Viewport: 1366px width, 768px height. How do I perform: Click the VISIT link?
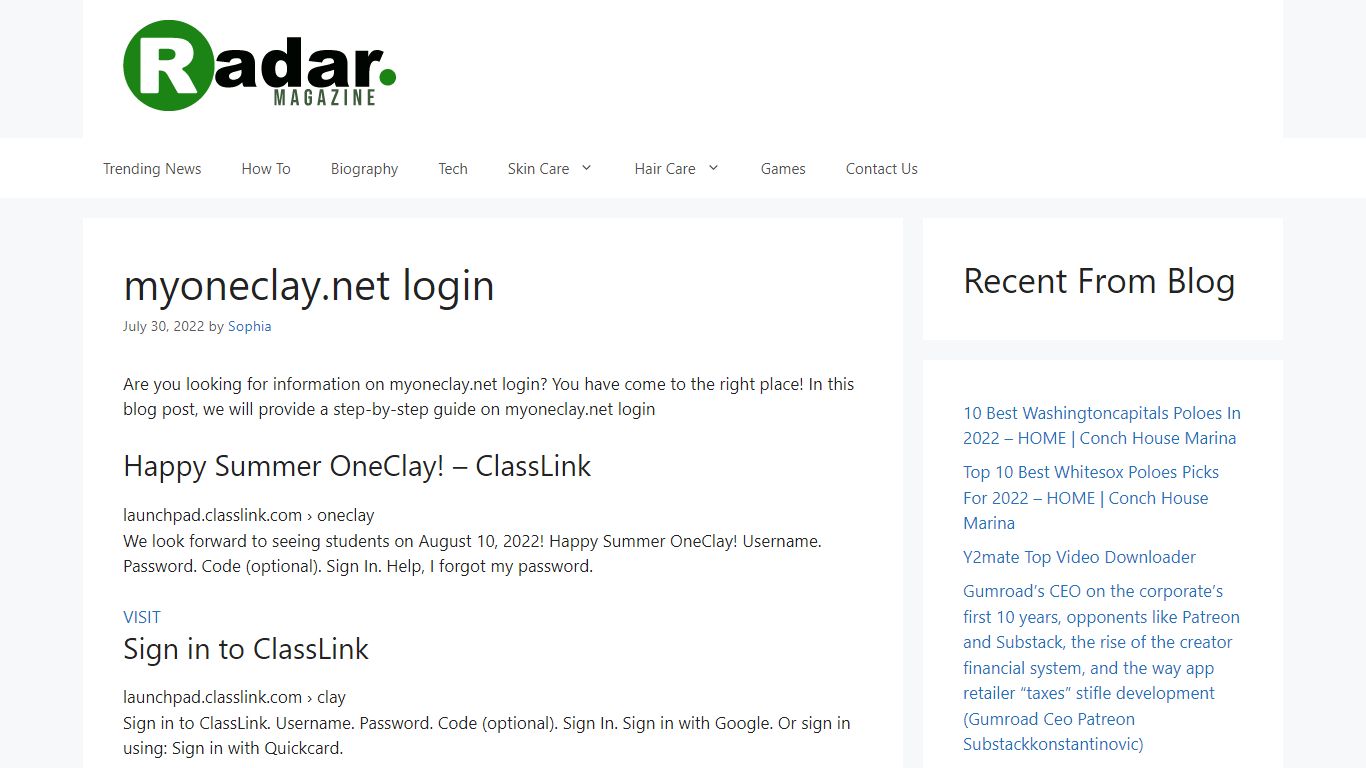pos(142,617)
